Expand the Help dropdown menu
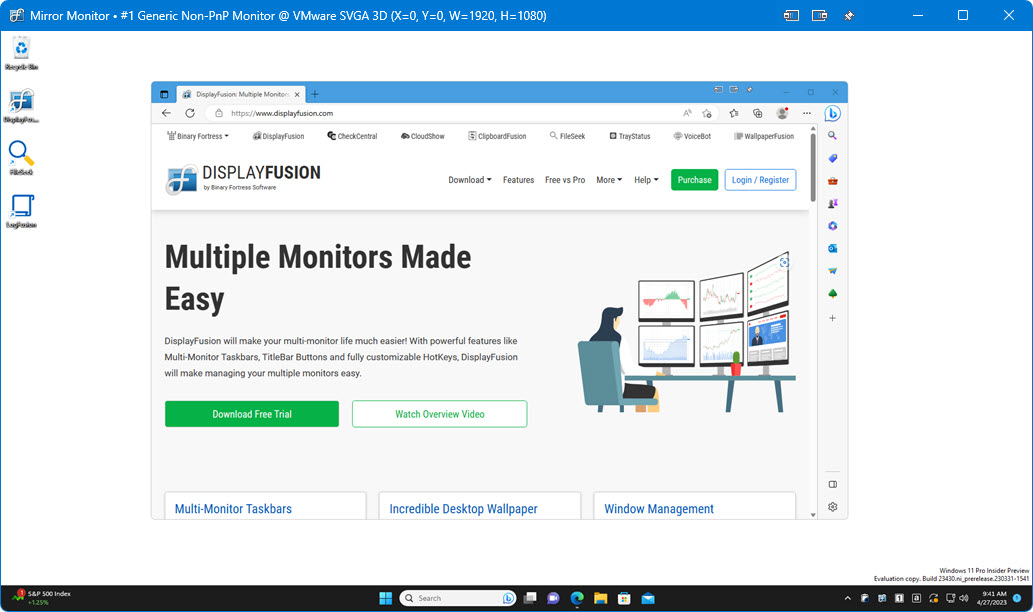 click(x=646, y=180)
